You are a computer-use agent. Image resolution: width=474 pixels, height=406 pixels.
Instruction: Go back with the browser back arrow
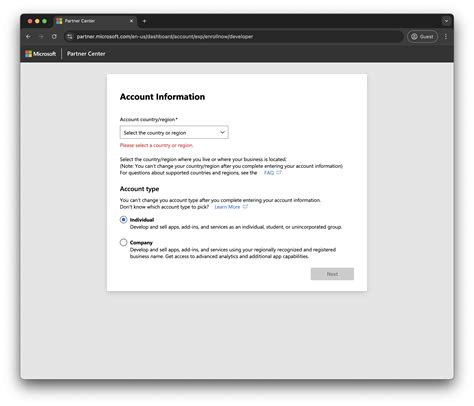pyautogui.click(x=29, y=37)
